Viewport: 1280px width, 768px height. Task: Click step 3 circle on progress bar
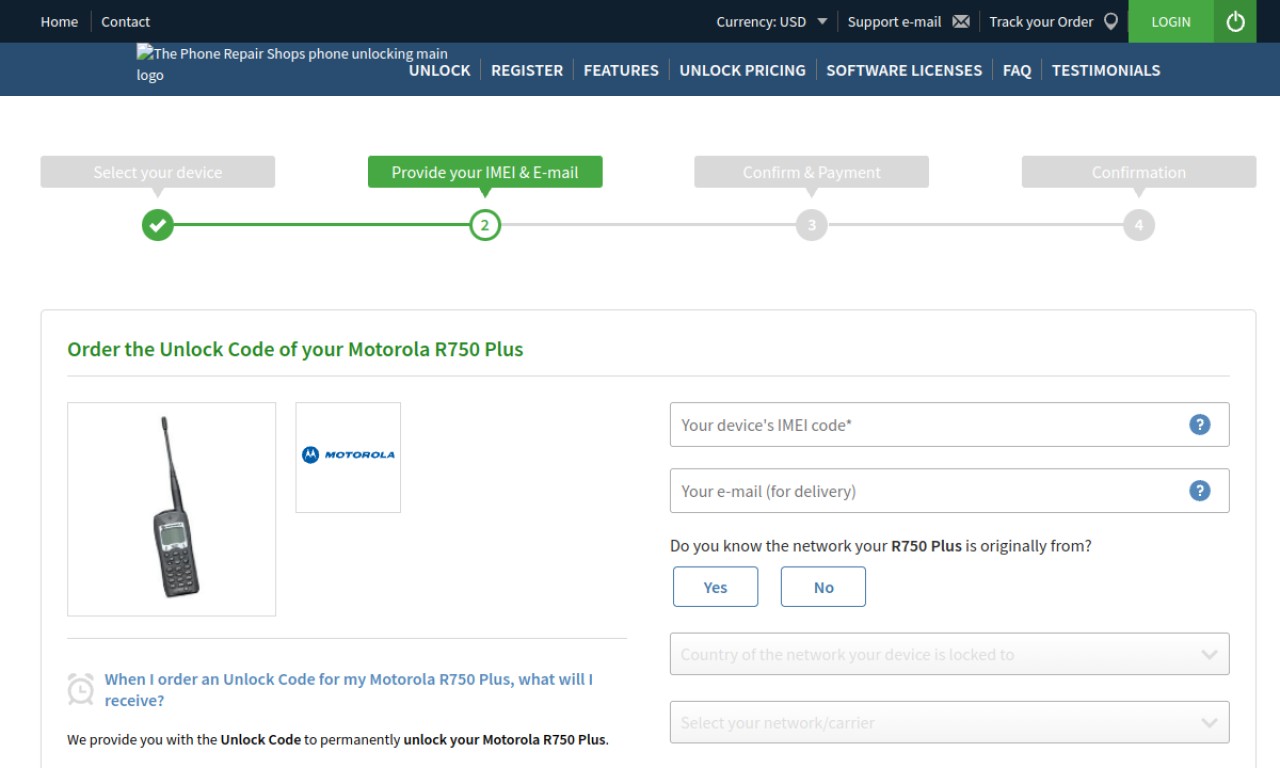click(811, 225)
